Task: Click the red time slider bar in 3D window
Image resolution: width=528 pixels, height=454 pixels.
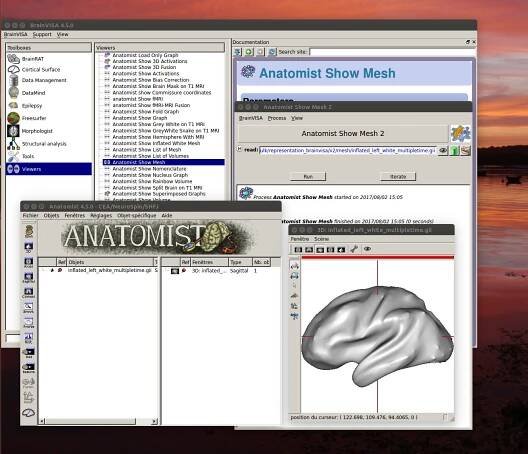Action: coord(377,258)
